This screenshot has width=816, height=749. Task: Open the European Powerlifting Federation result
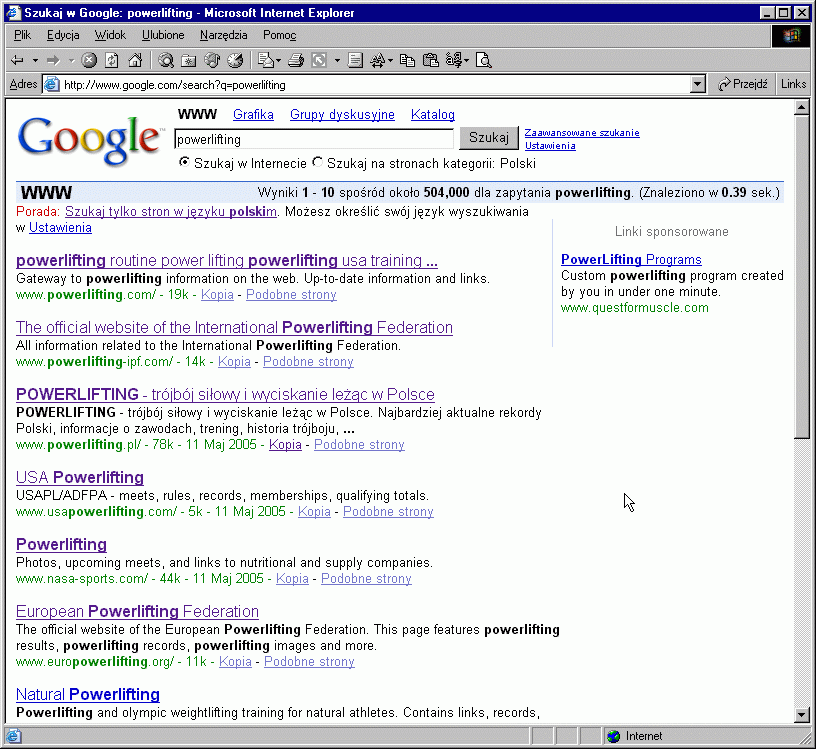[137, 611]
